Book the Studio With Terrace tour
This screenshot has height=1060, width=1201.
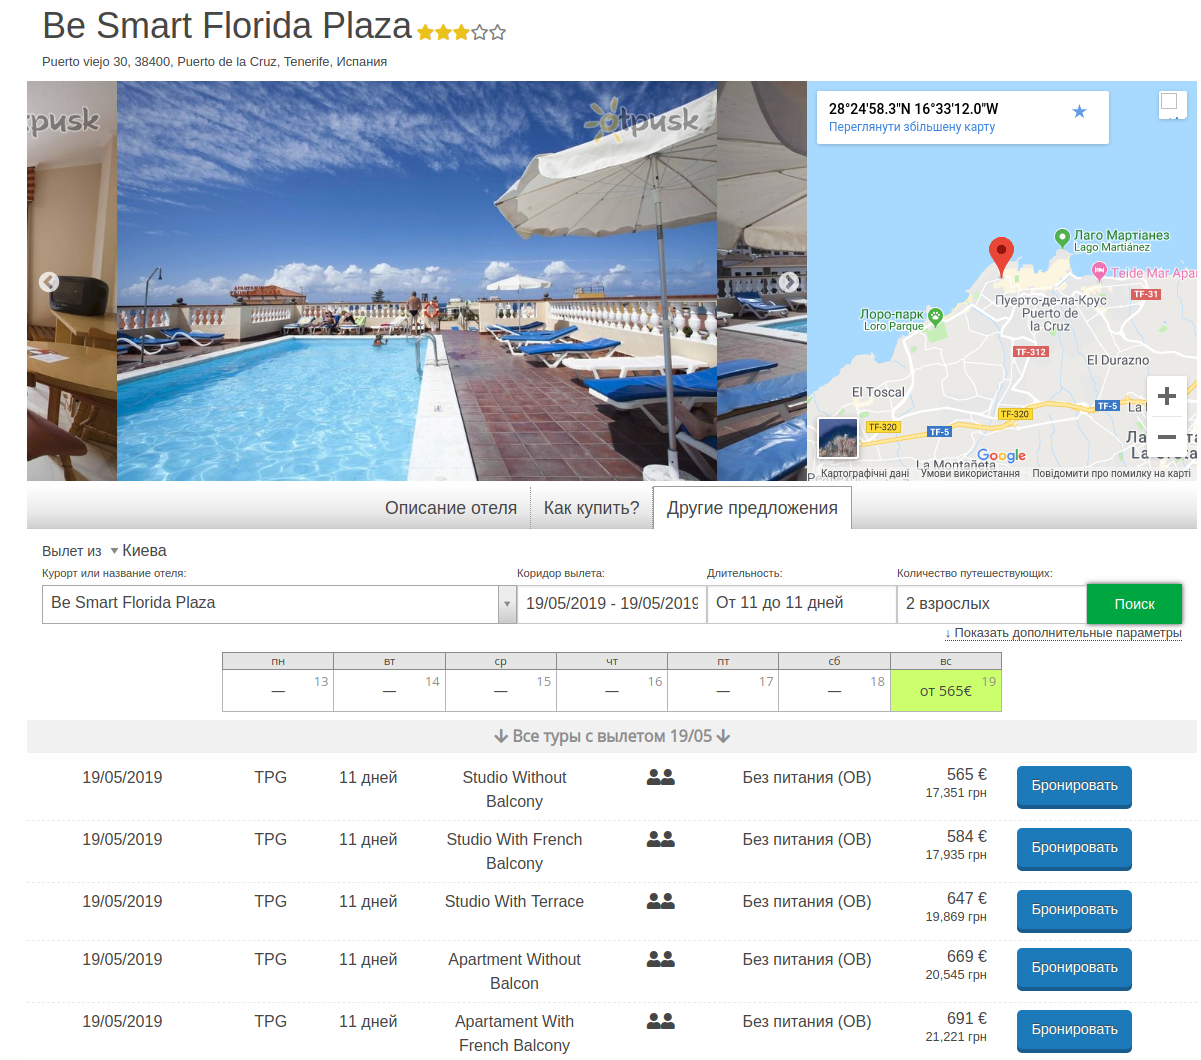coord(1074,911)
